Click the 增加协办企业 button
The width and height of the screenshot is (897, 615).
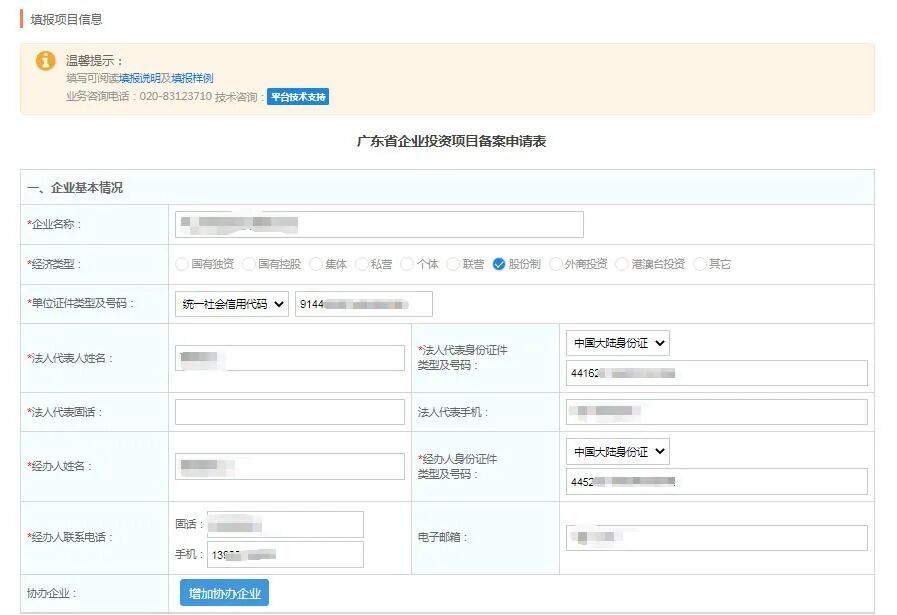tap(224, 593)
